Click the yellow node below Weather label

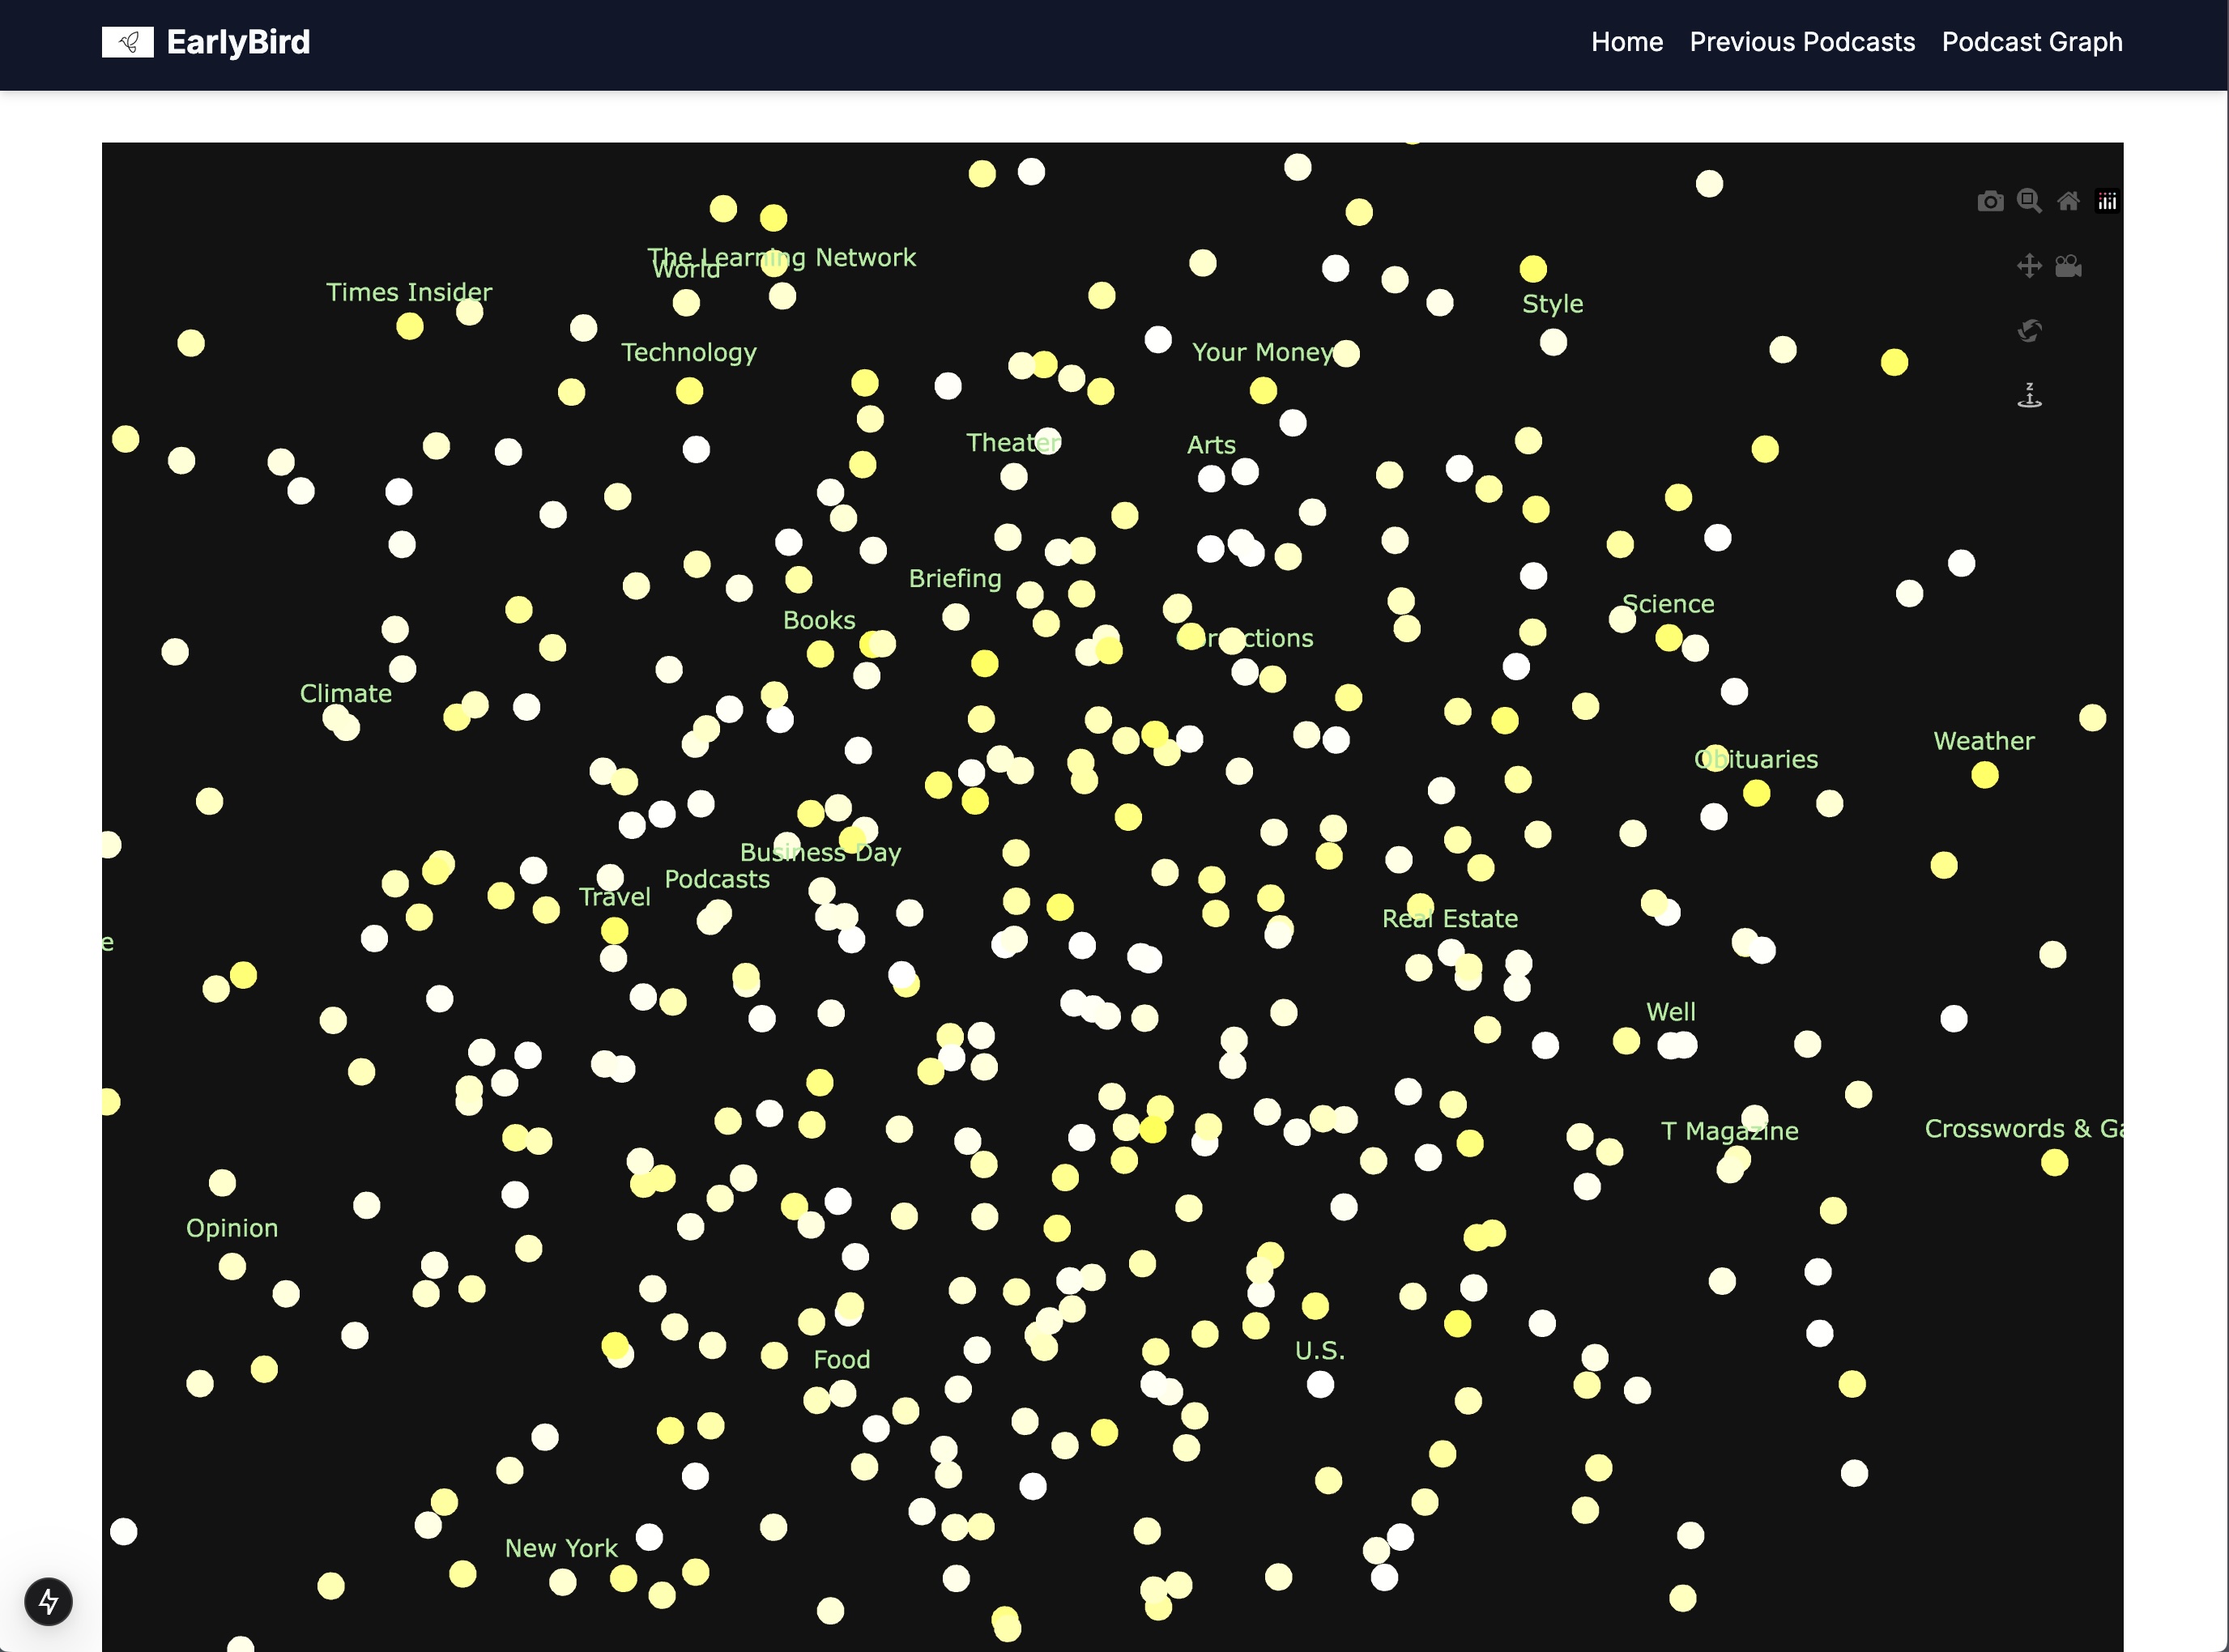[1985, 775]
